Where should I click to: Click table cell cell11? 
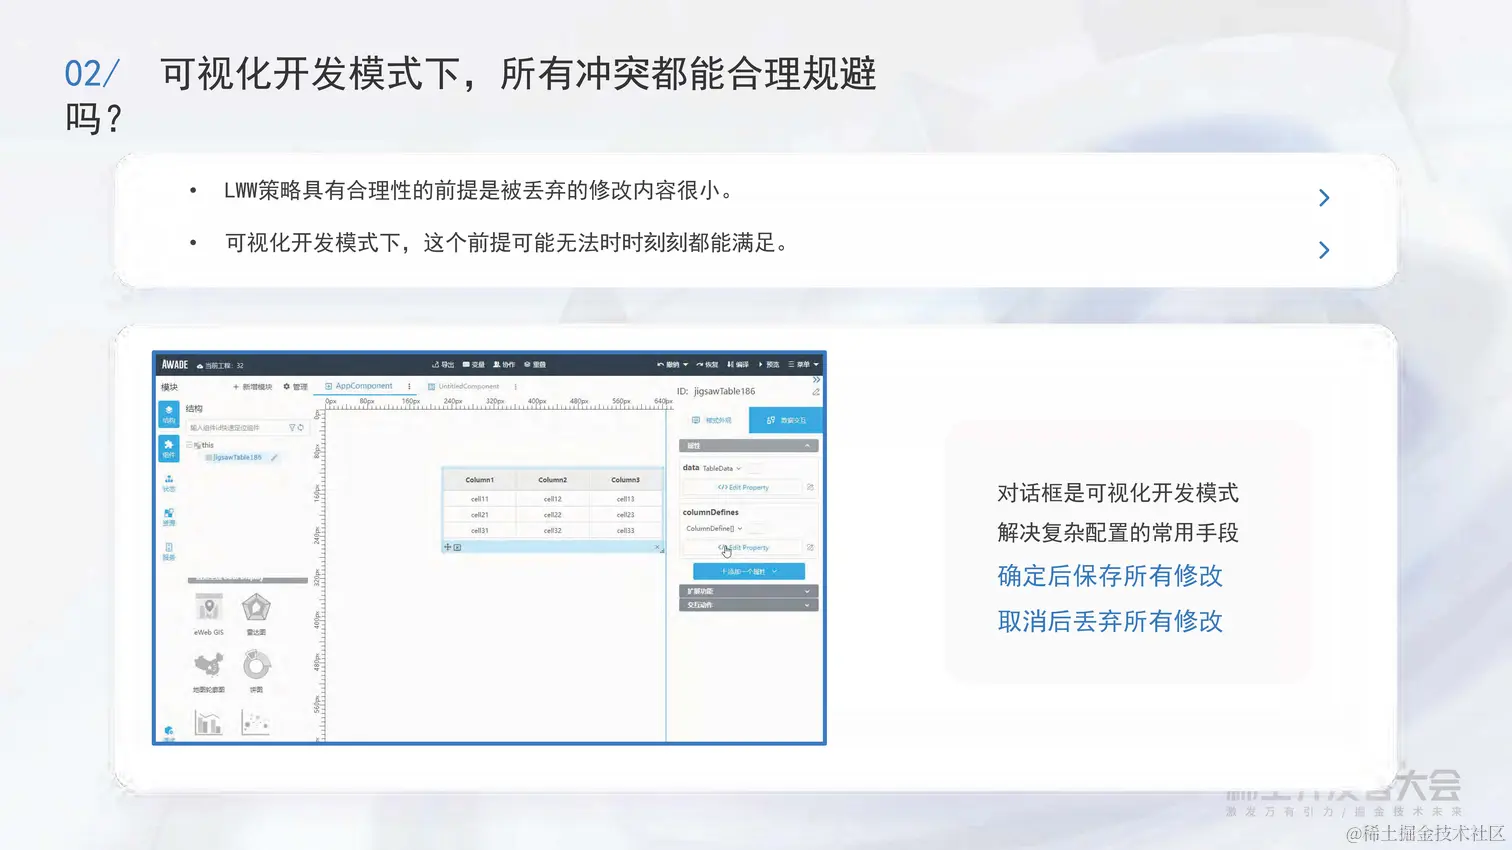pyautogui.click(x=479, y=499)
